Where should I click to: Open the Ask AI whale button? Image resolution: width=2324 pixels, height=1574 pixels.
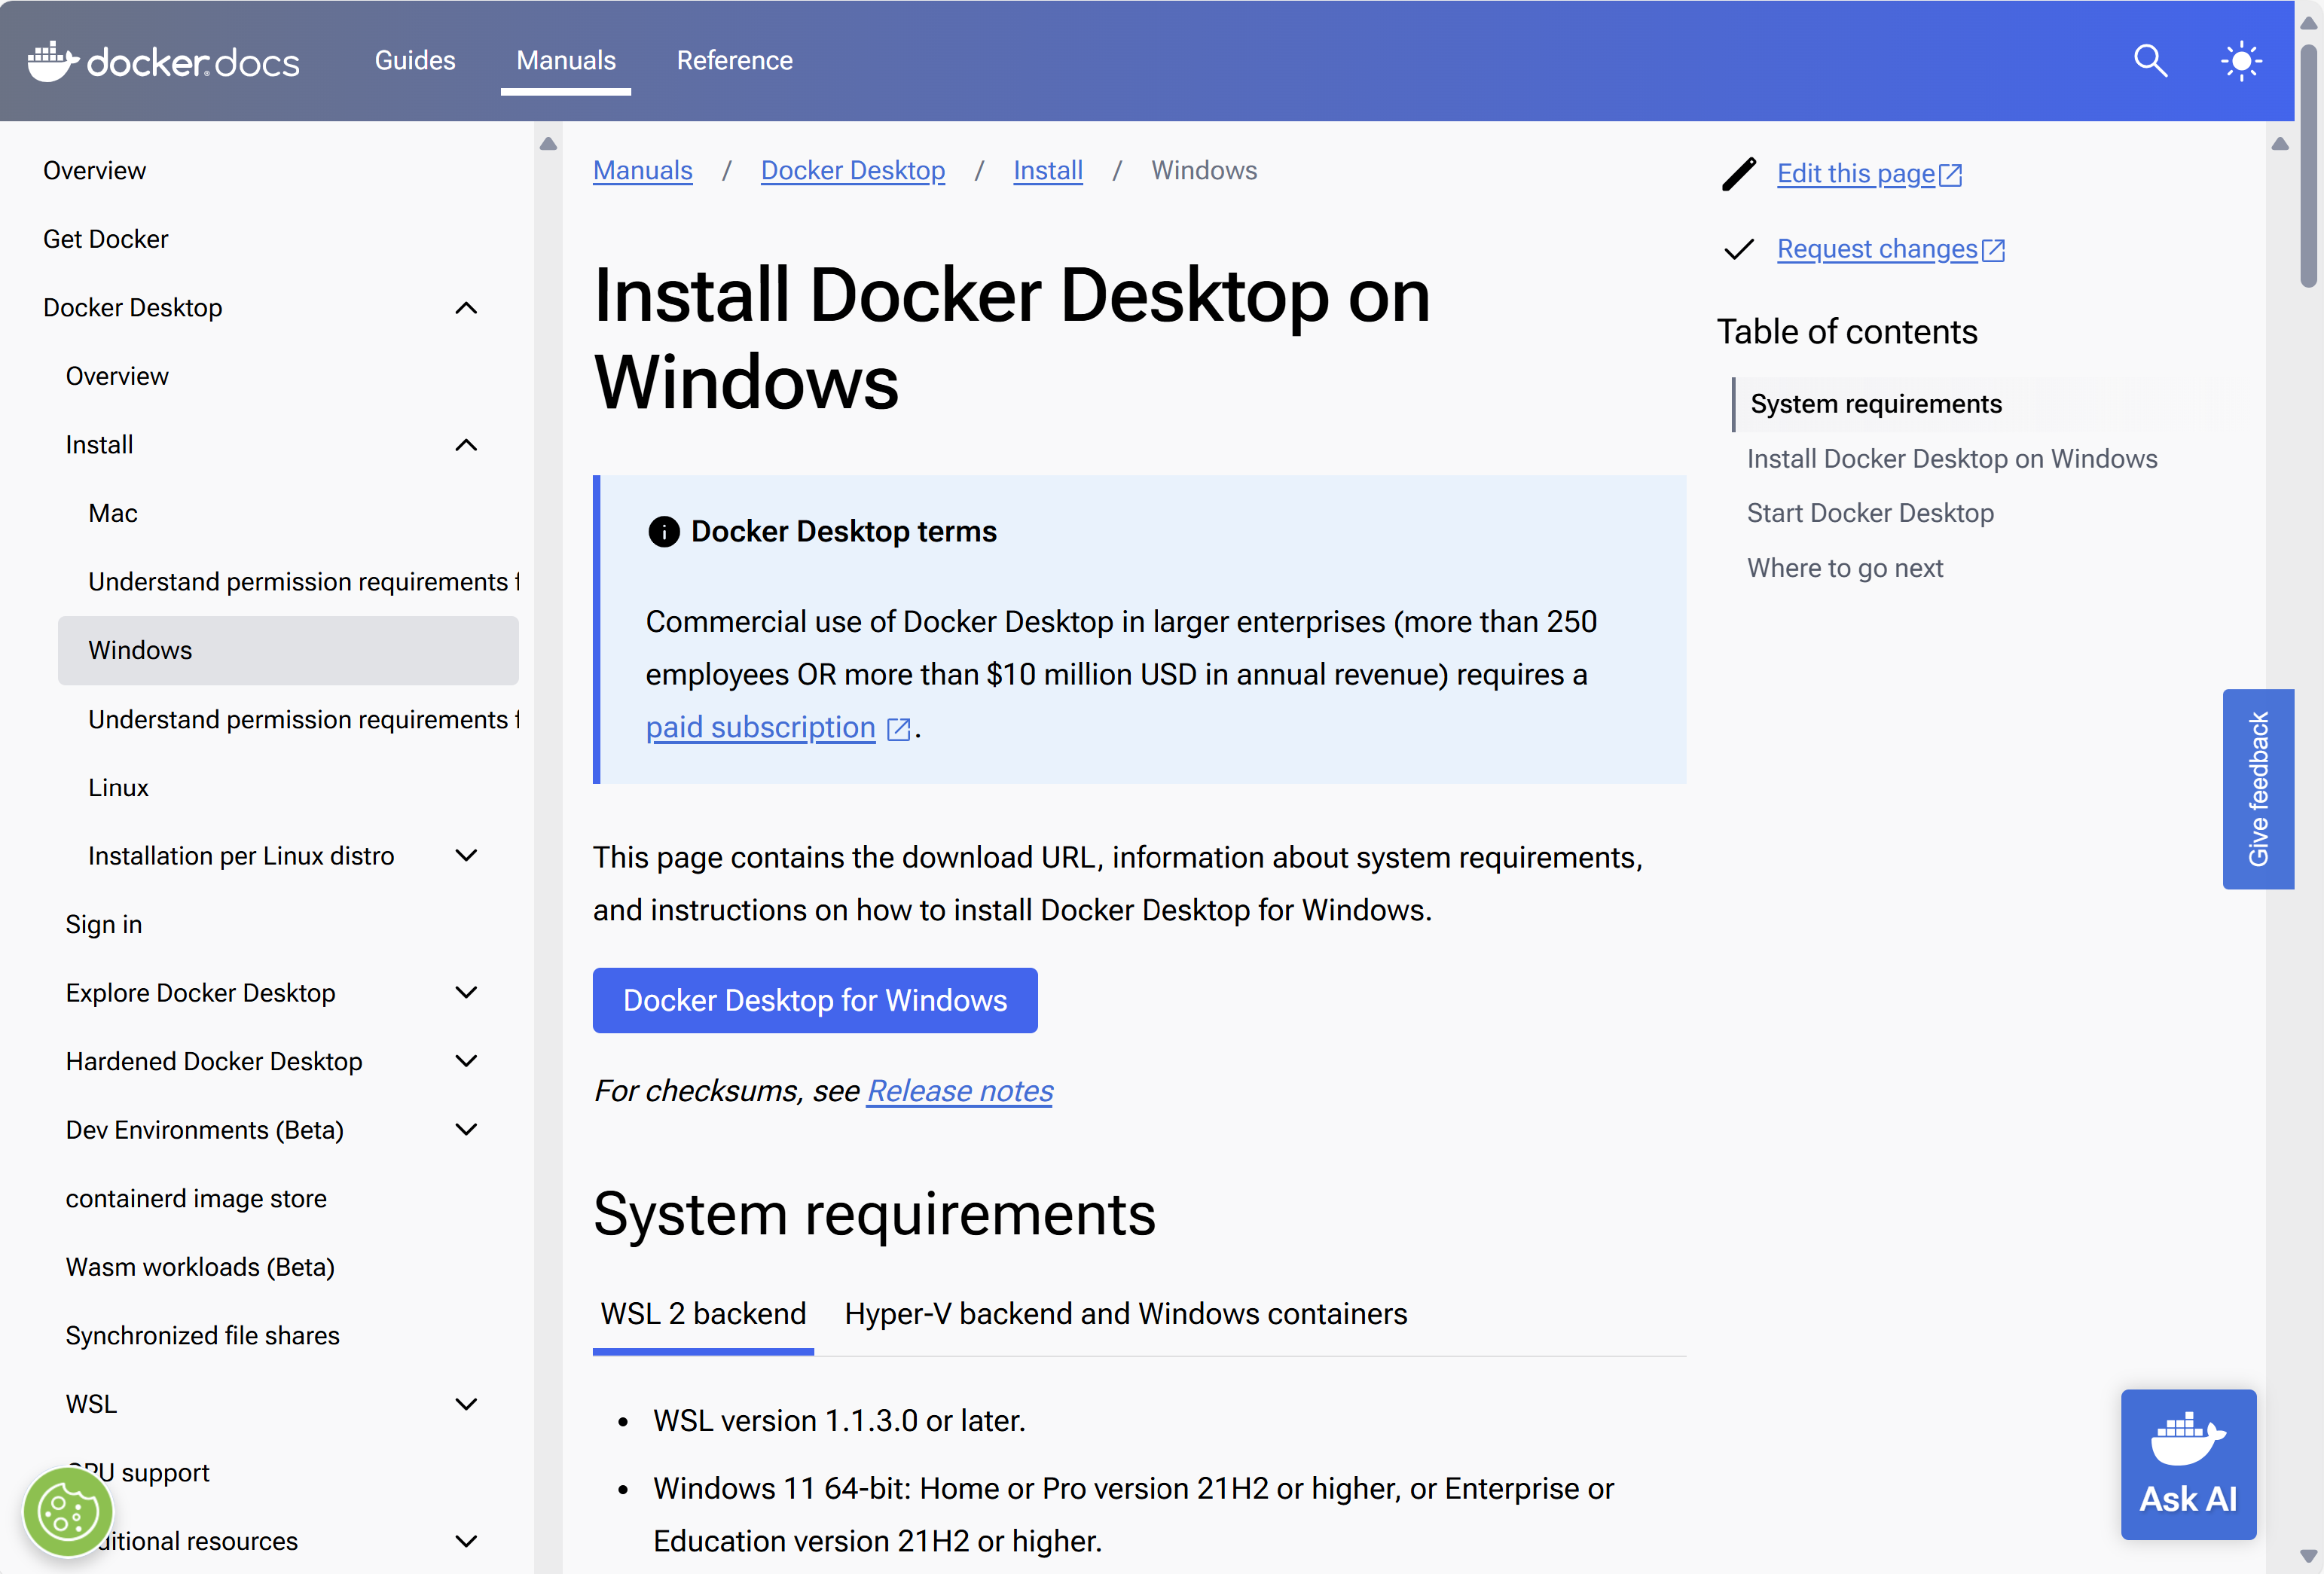[x=2188, y=1463]
